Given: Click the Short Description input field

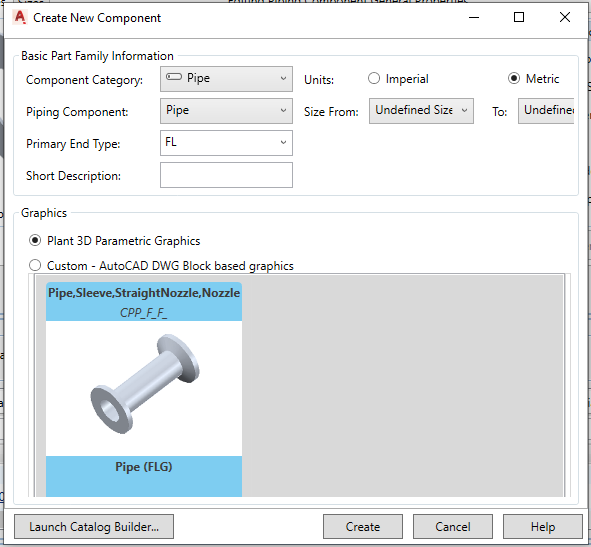Looking at the screenshot, I should [x=226, y=175].
